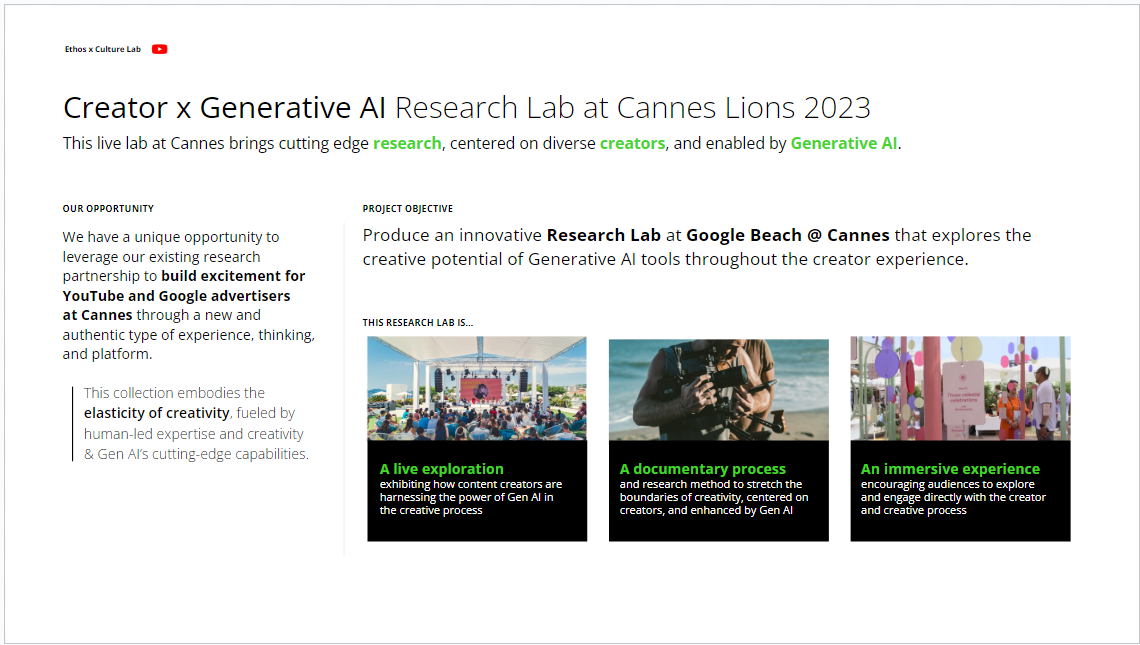The image size is (1140, 645).
Task: Click the green word 'research' in the subtitle
Action: point(407,143)
